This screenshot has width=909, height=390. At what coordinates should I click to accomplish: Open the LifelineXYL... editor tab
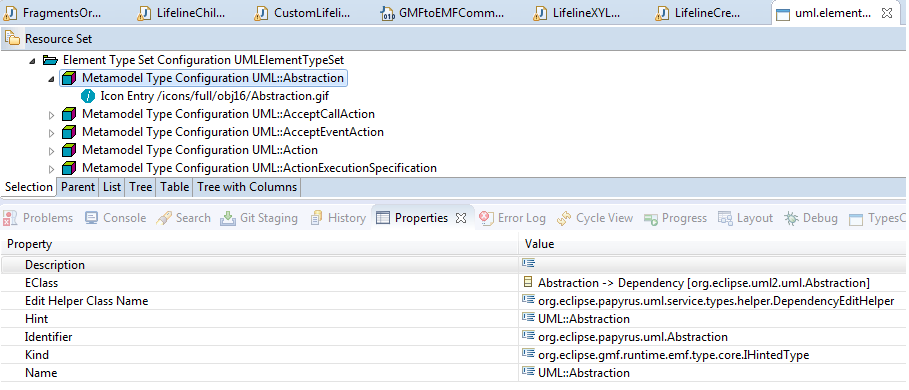coord(578,13)
